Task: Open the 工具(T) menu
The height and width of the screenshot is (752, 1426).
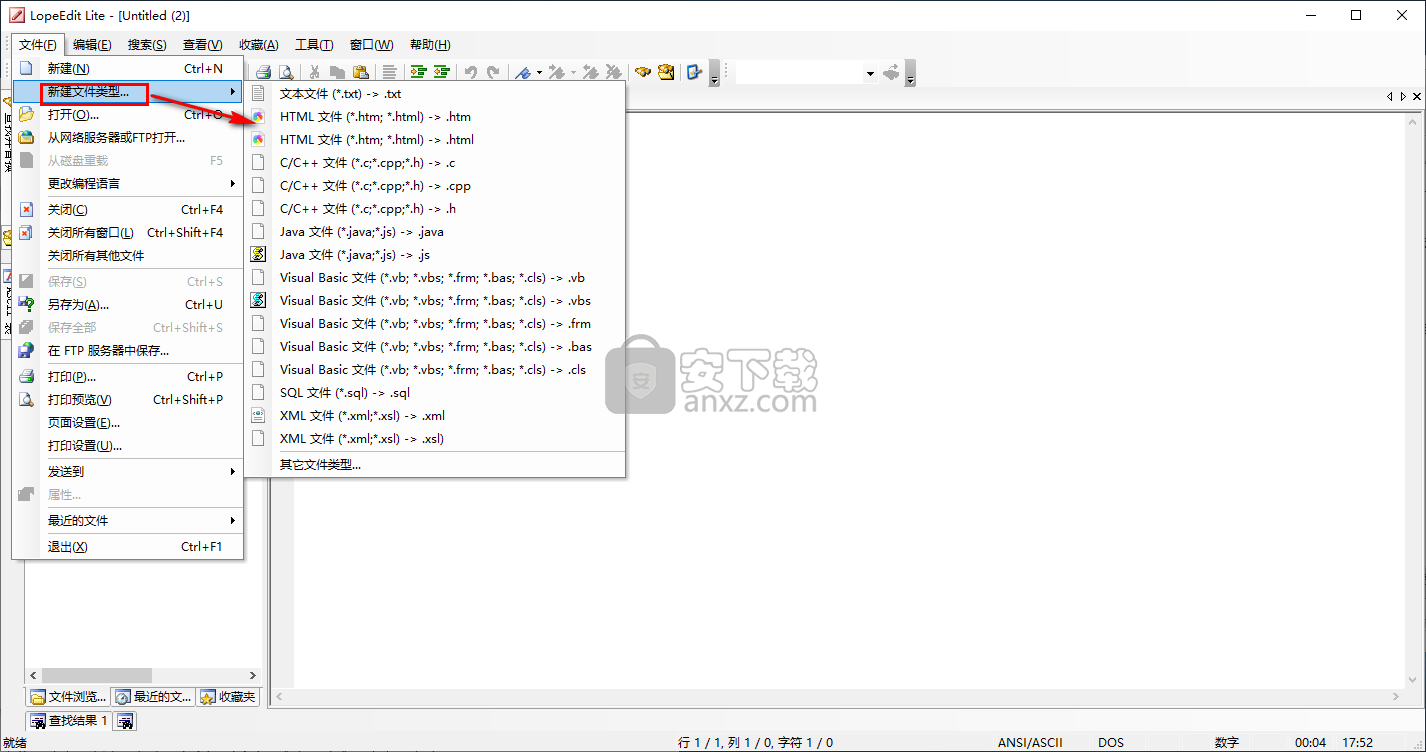Action: pyautogui.click(x=314, y=44)
